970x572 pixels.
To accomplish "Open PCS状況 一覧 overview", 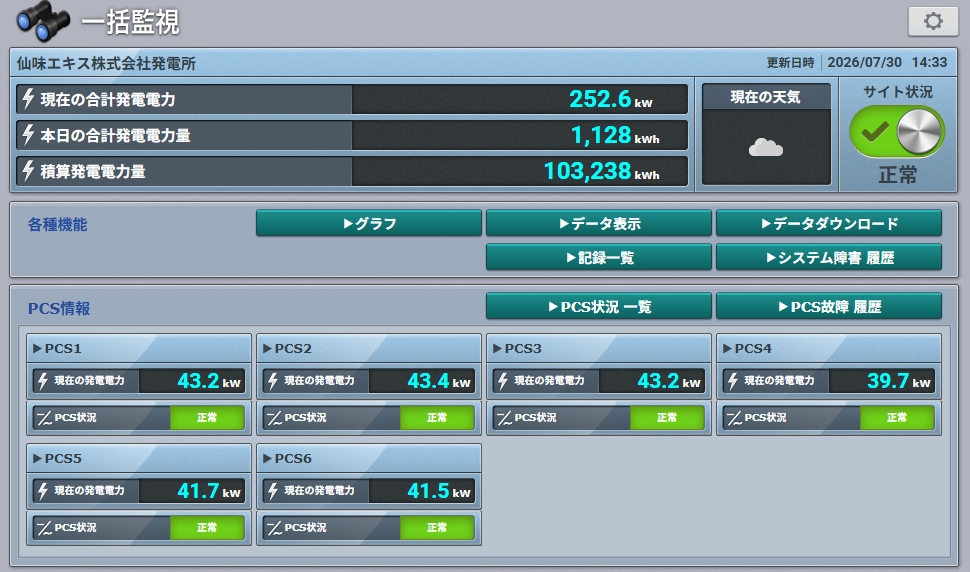I will click(599, 306).
